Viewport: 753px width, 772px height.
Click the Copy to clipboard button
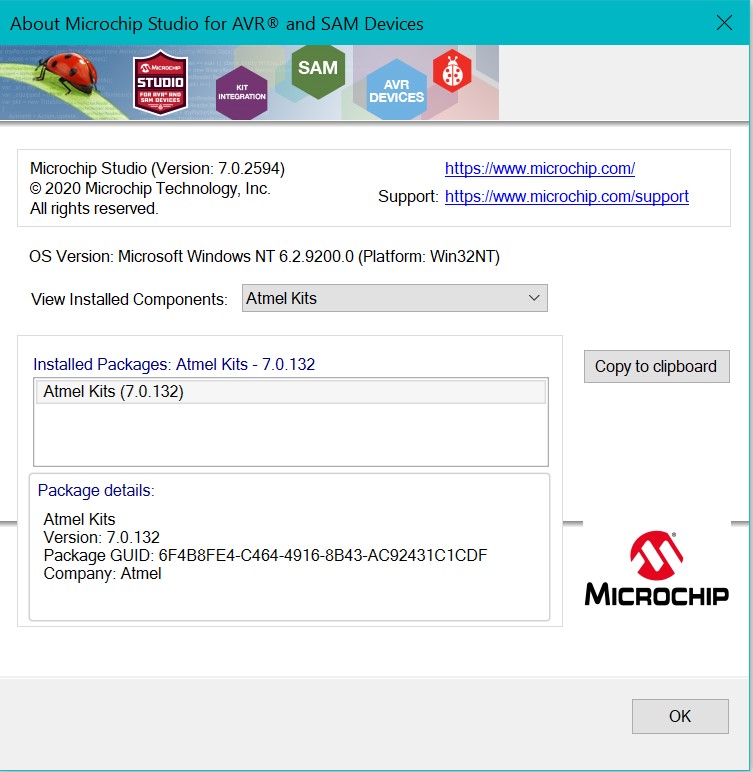point(656,366)
